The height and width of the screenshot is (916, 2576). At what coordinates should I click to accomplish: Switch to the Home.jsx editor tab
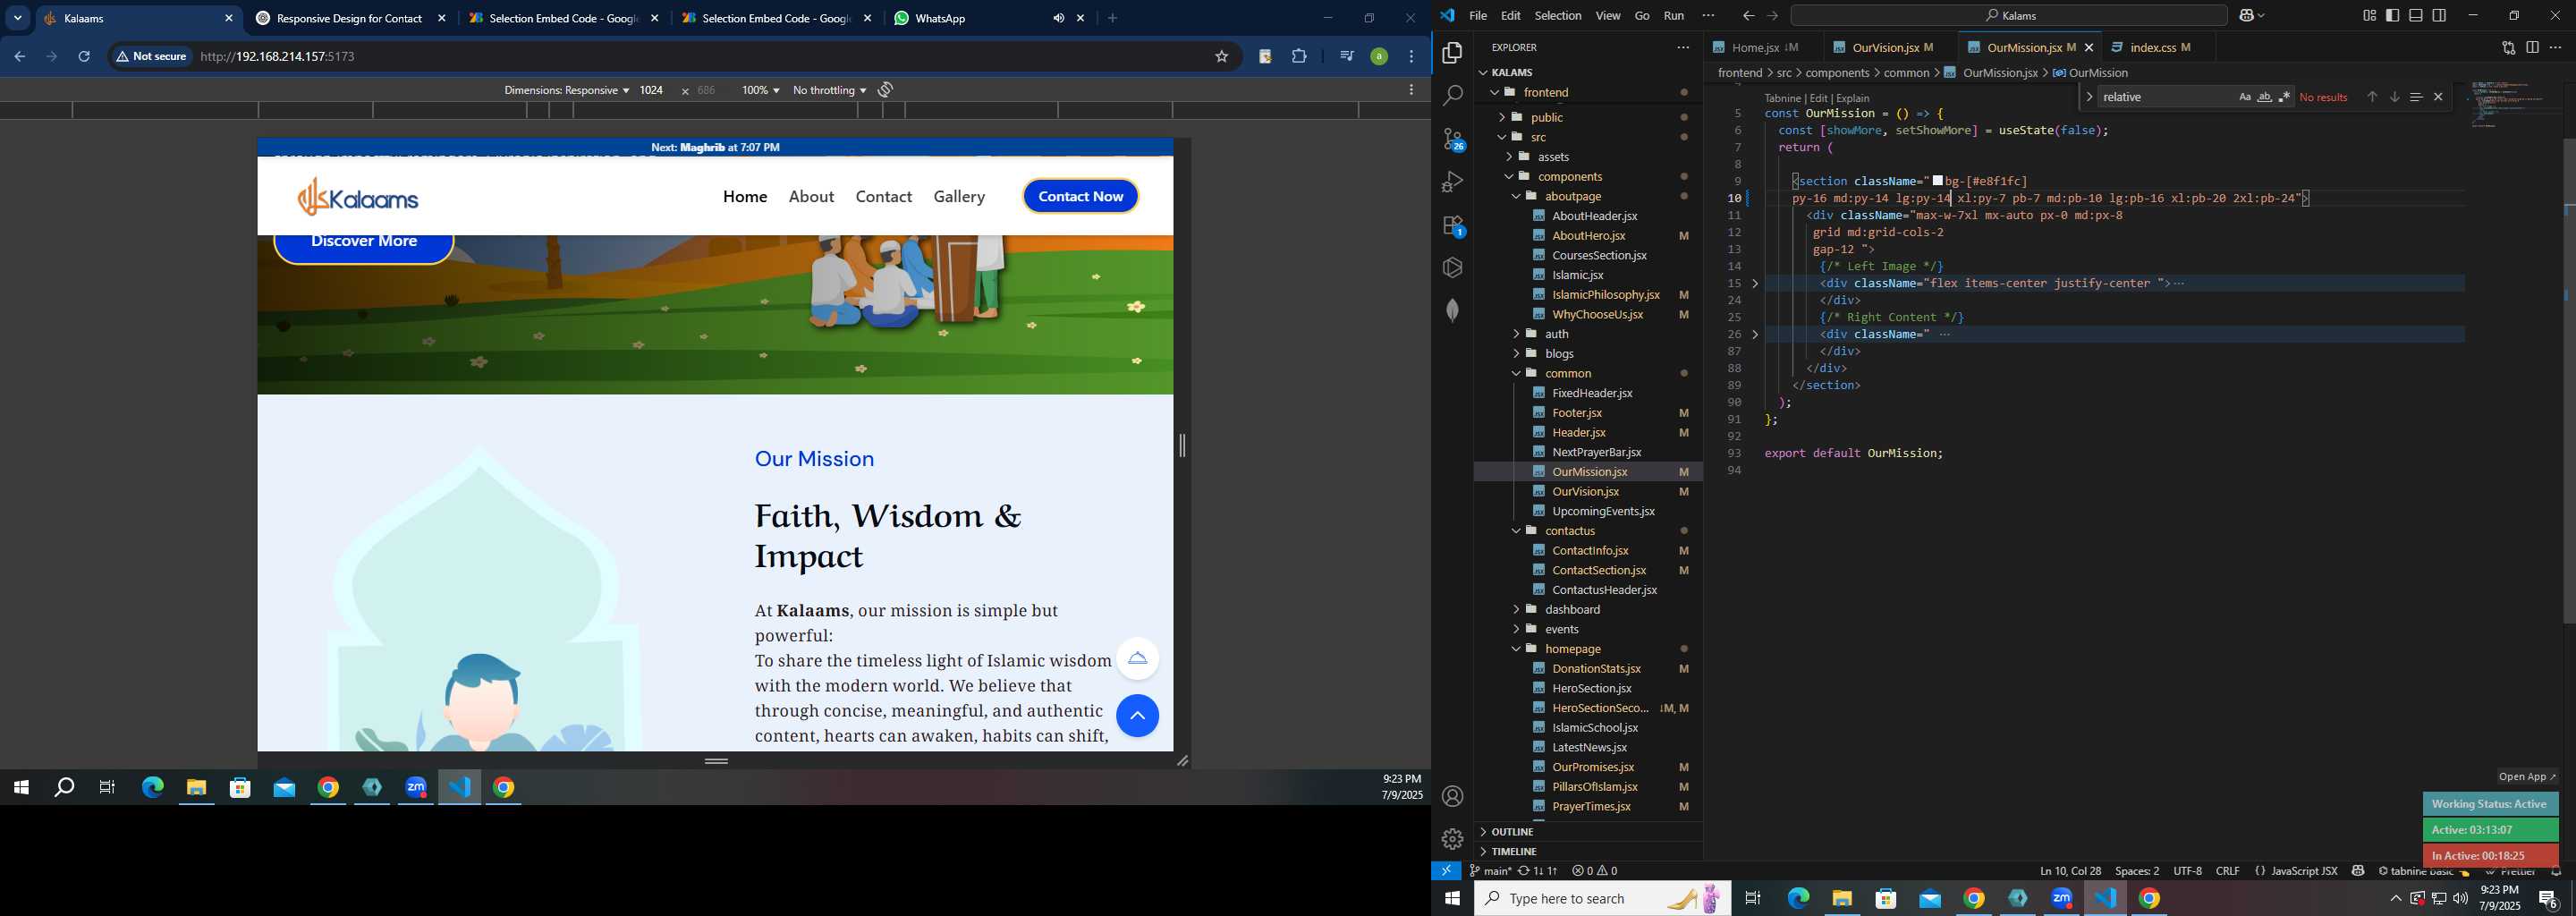(1763, 47)
